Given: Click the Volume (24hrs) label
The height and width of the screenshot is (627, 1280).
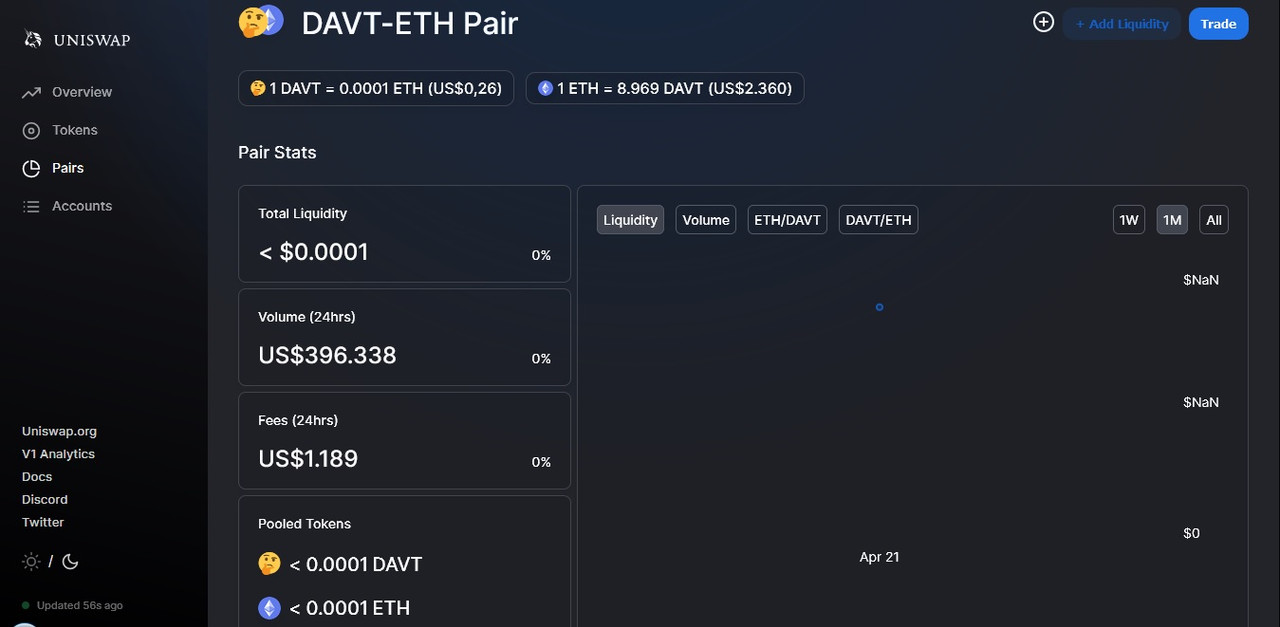Looking at the screenshot, I should click(307, 317).
